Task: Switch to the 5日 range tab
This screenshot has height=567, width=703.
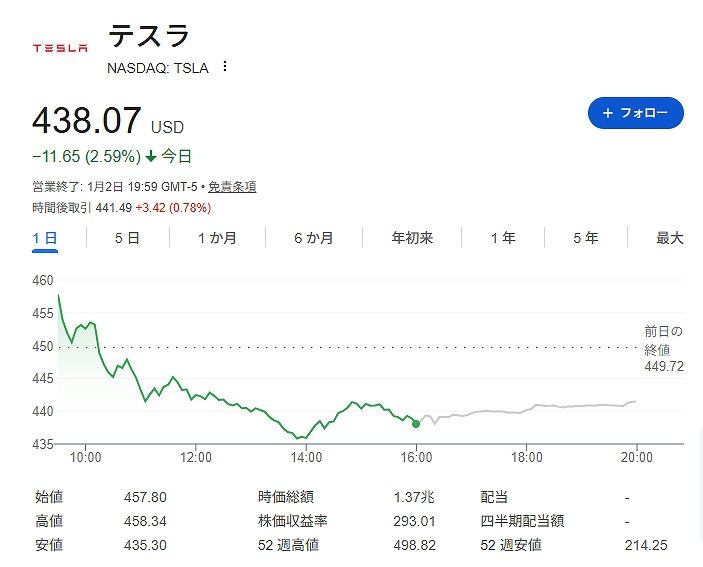Action: click(127, 238)
